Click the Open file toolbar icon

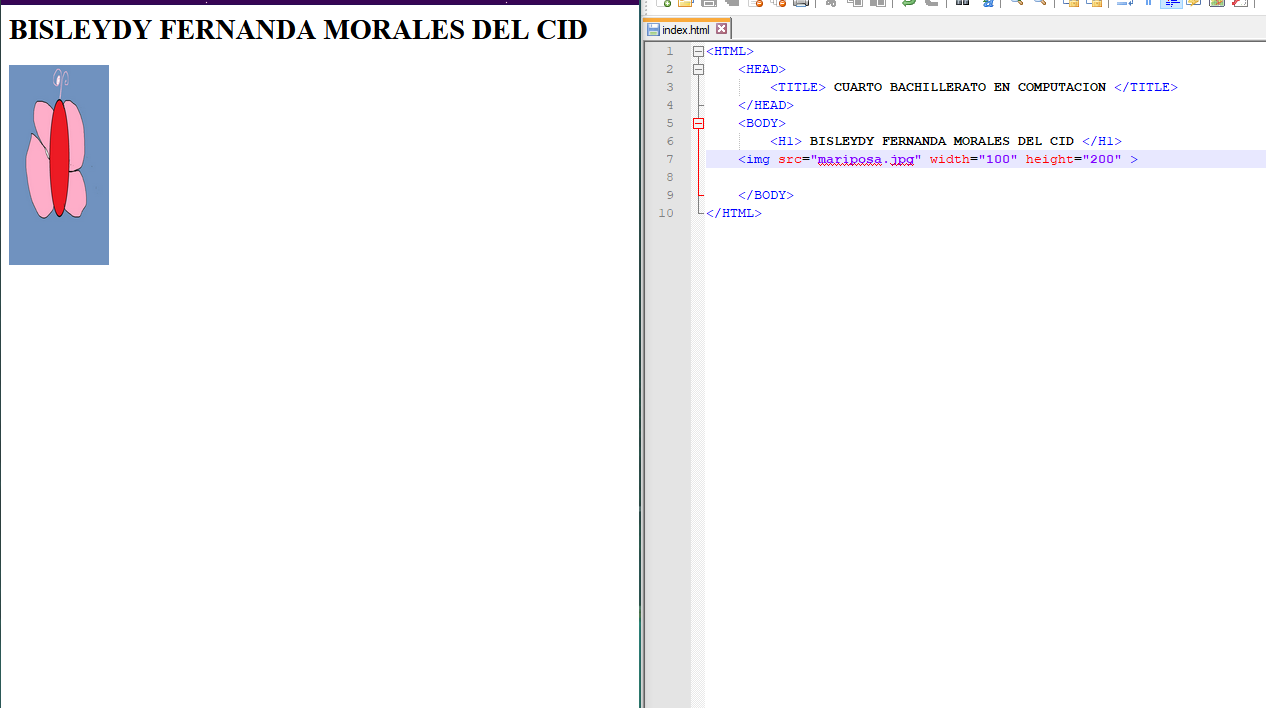coord(686,3)
